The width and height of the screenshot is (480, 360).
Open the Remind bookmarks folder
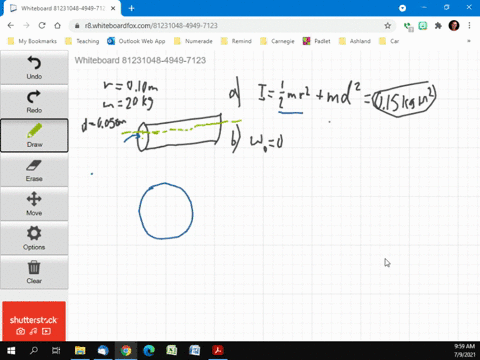coord(236,41)
